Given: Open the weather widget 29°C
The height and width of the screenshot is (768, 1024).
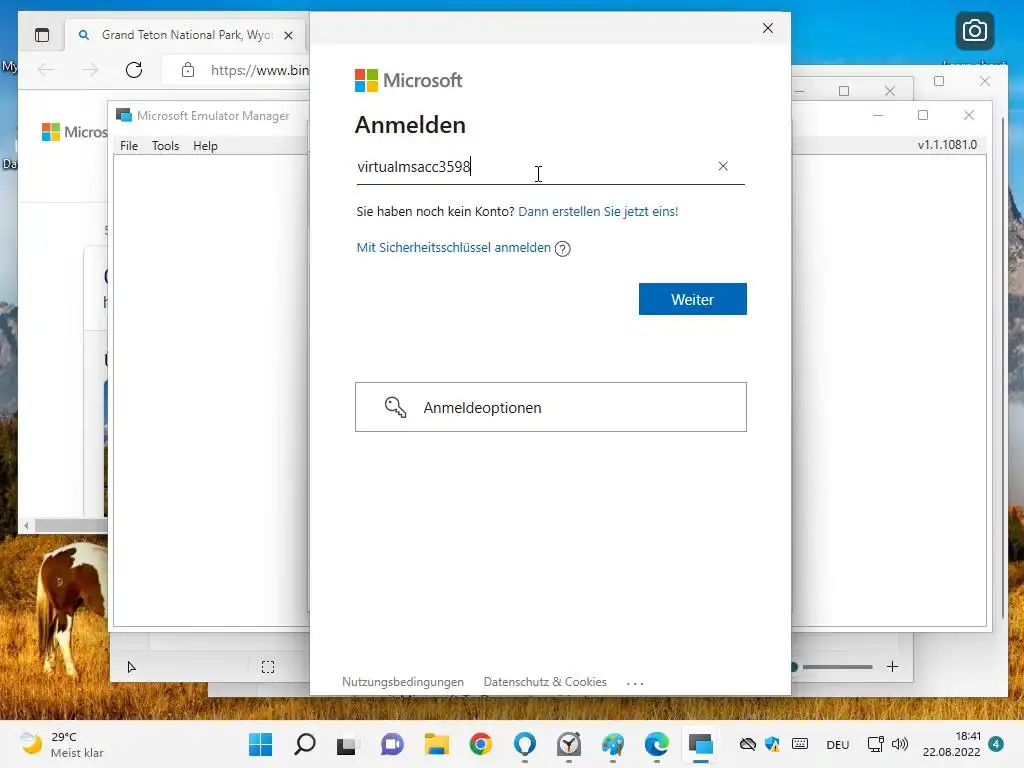Looking at the screenshot, I should [x=62, y=744].
